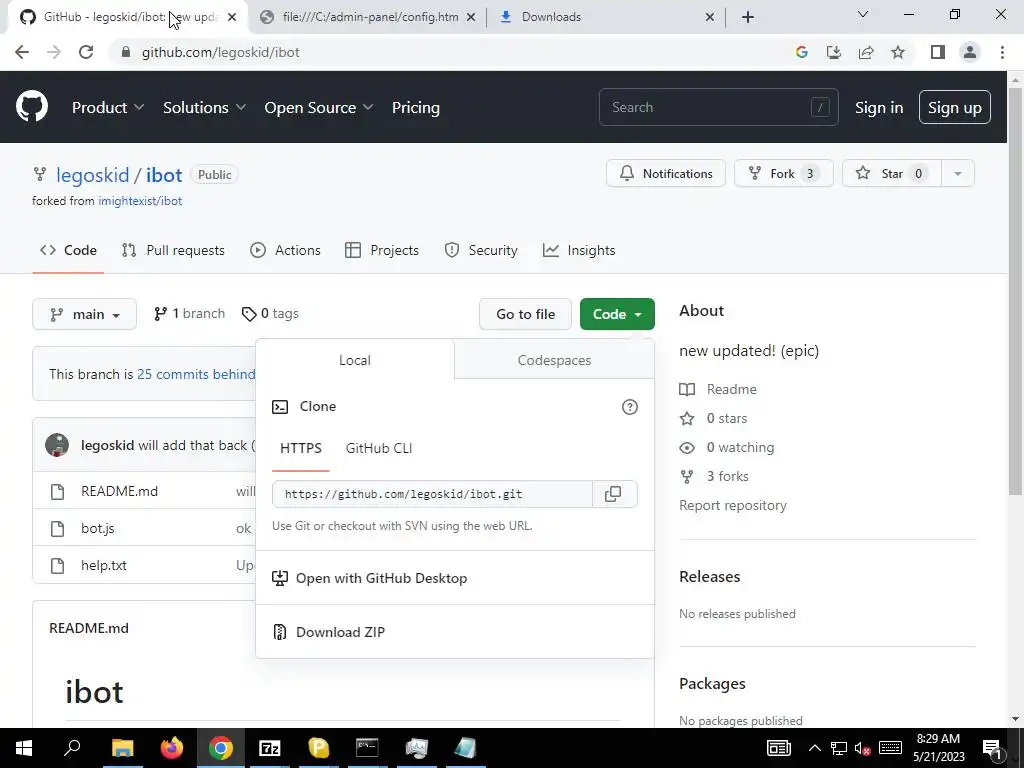Toggle the browser side panel icon
Screen dimensions: 1024x768
click(x=938, y=52)
